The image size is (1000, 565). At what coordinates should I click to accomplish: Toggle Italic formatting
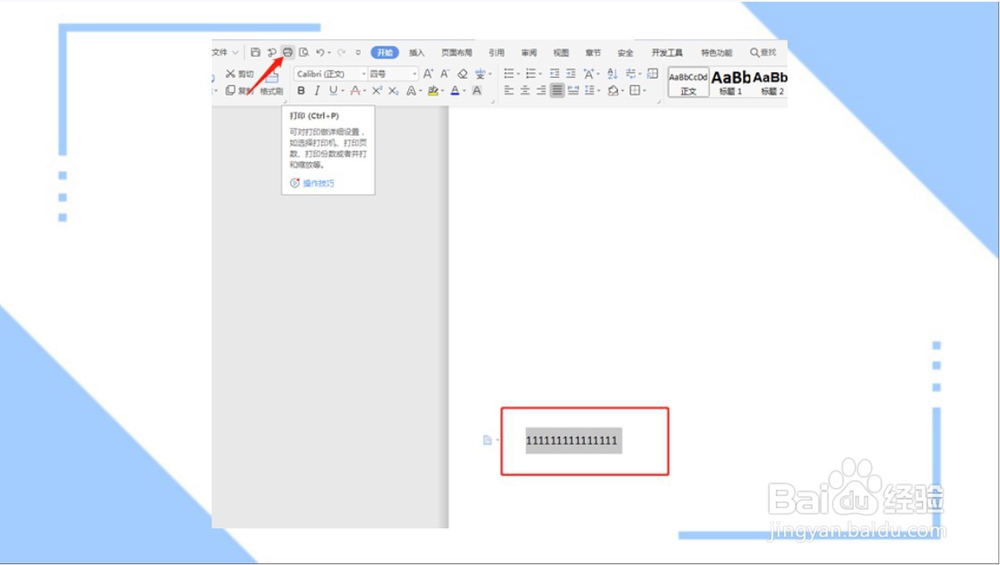pyautogui.click(x=317, y=91)
